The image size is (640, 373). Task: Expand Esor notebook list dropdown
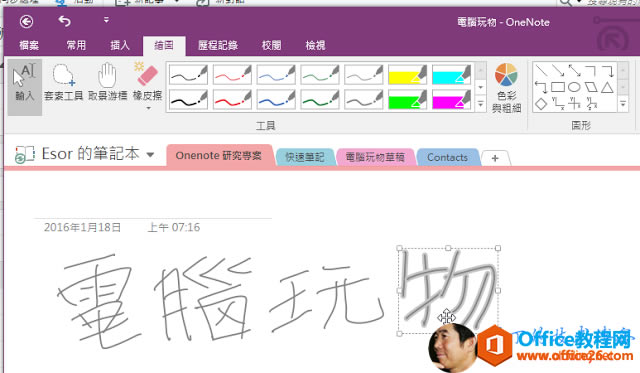pos(150,155)
